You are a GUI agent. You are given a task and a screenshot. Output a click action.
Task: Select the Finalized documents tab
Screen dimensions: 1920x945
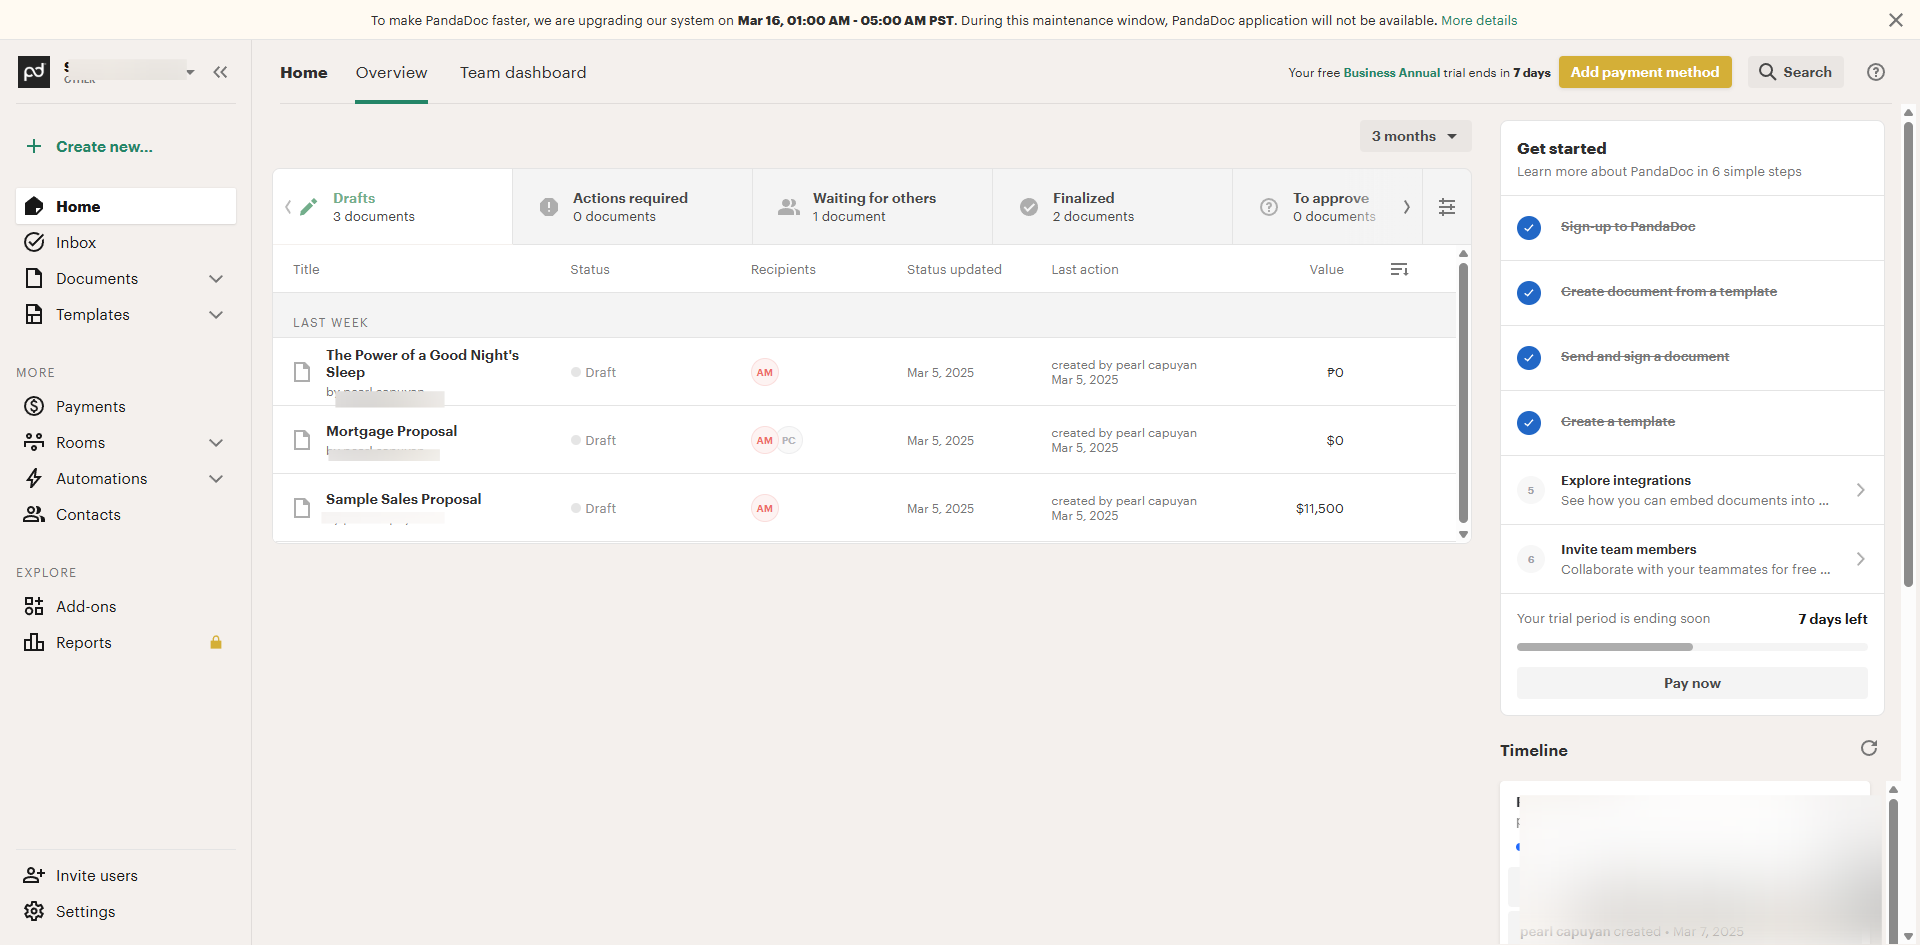[1112, 207]
